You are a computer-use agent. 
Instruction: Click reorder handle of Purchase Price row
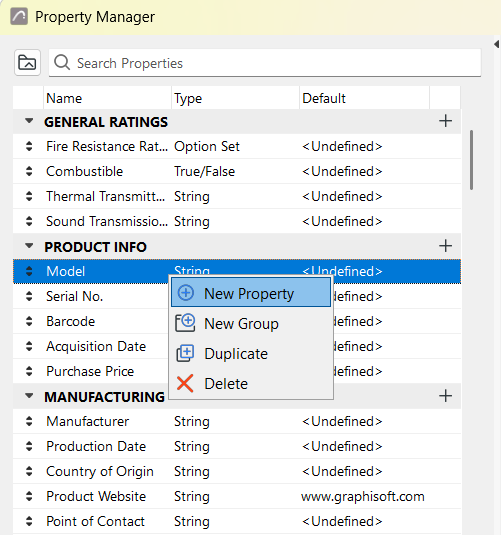29,371
